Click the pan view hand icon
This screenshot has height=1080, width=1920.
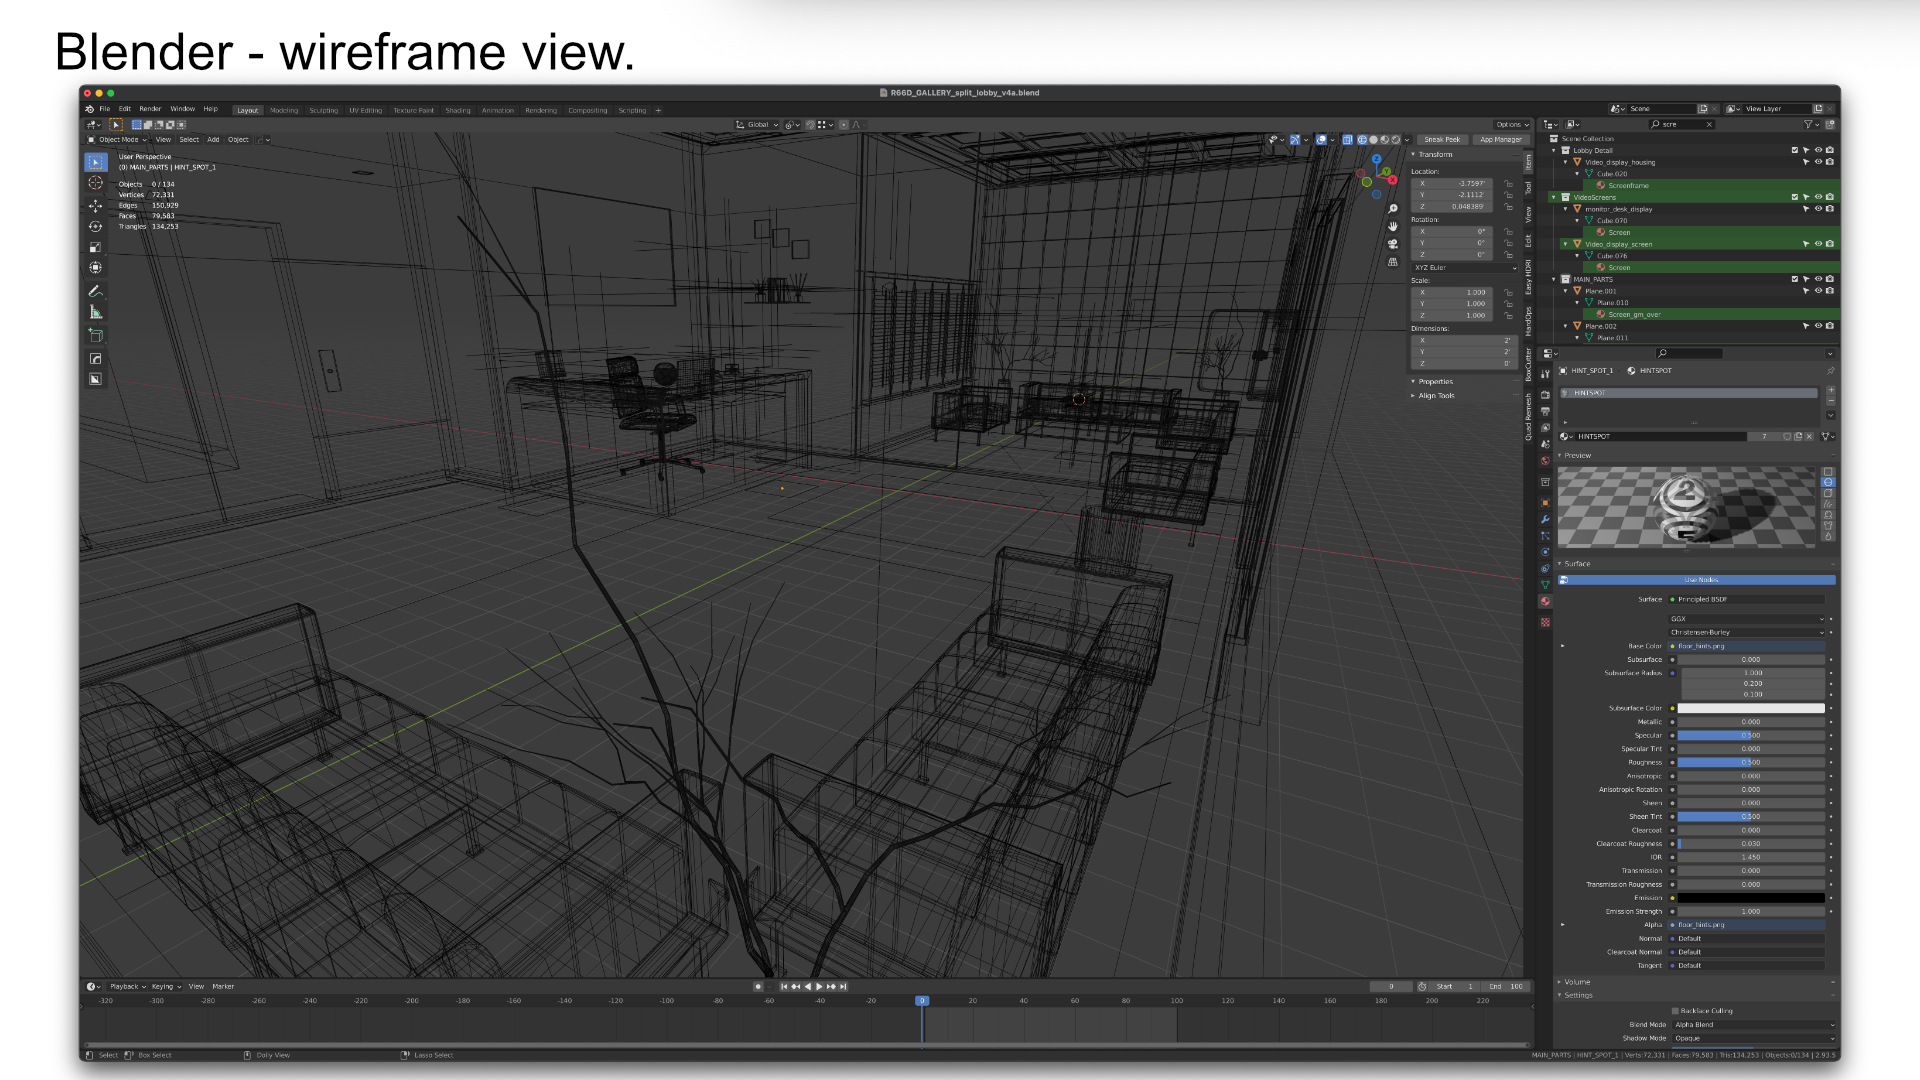pyautogui.click(x=1392, y=227)
